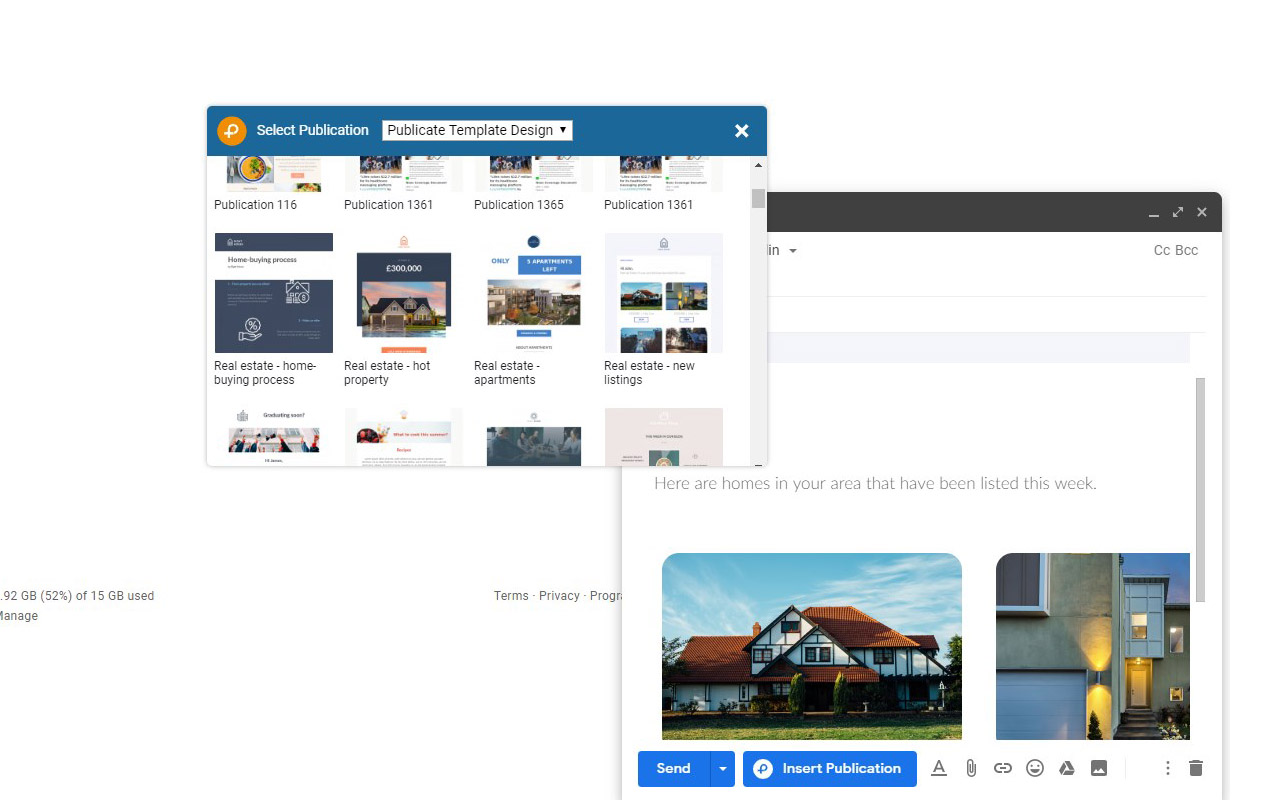Click the scrollbar thumb in publication list
The width and height of the screenshot is (1280, 800).
[x=758, y=198]
